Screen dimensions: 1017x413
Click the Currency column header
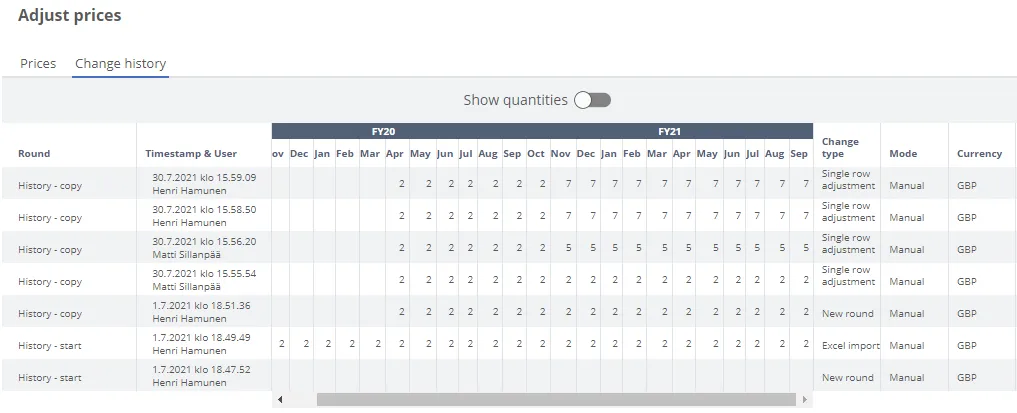(979, 154)
